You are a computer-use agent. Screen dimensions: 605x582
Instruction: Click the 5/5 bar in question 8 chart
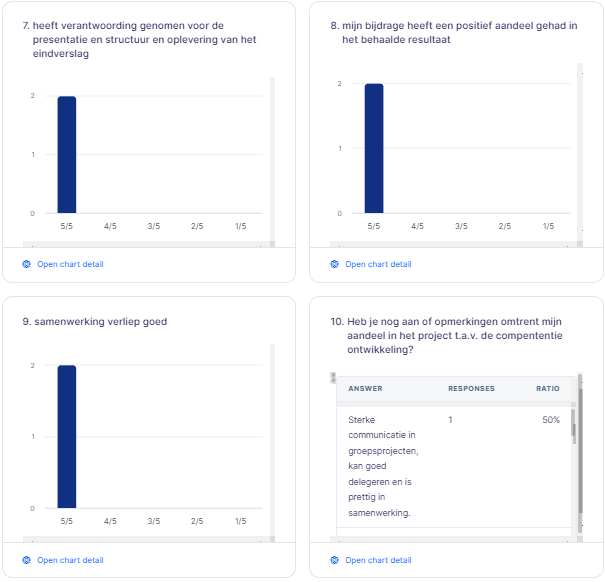(x=374, y=148)
